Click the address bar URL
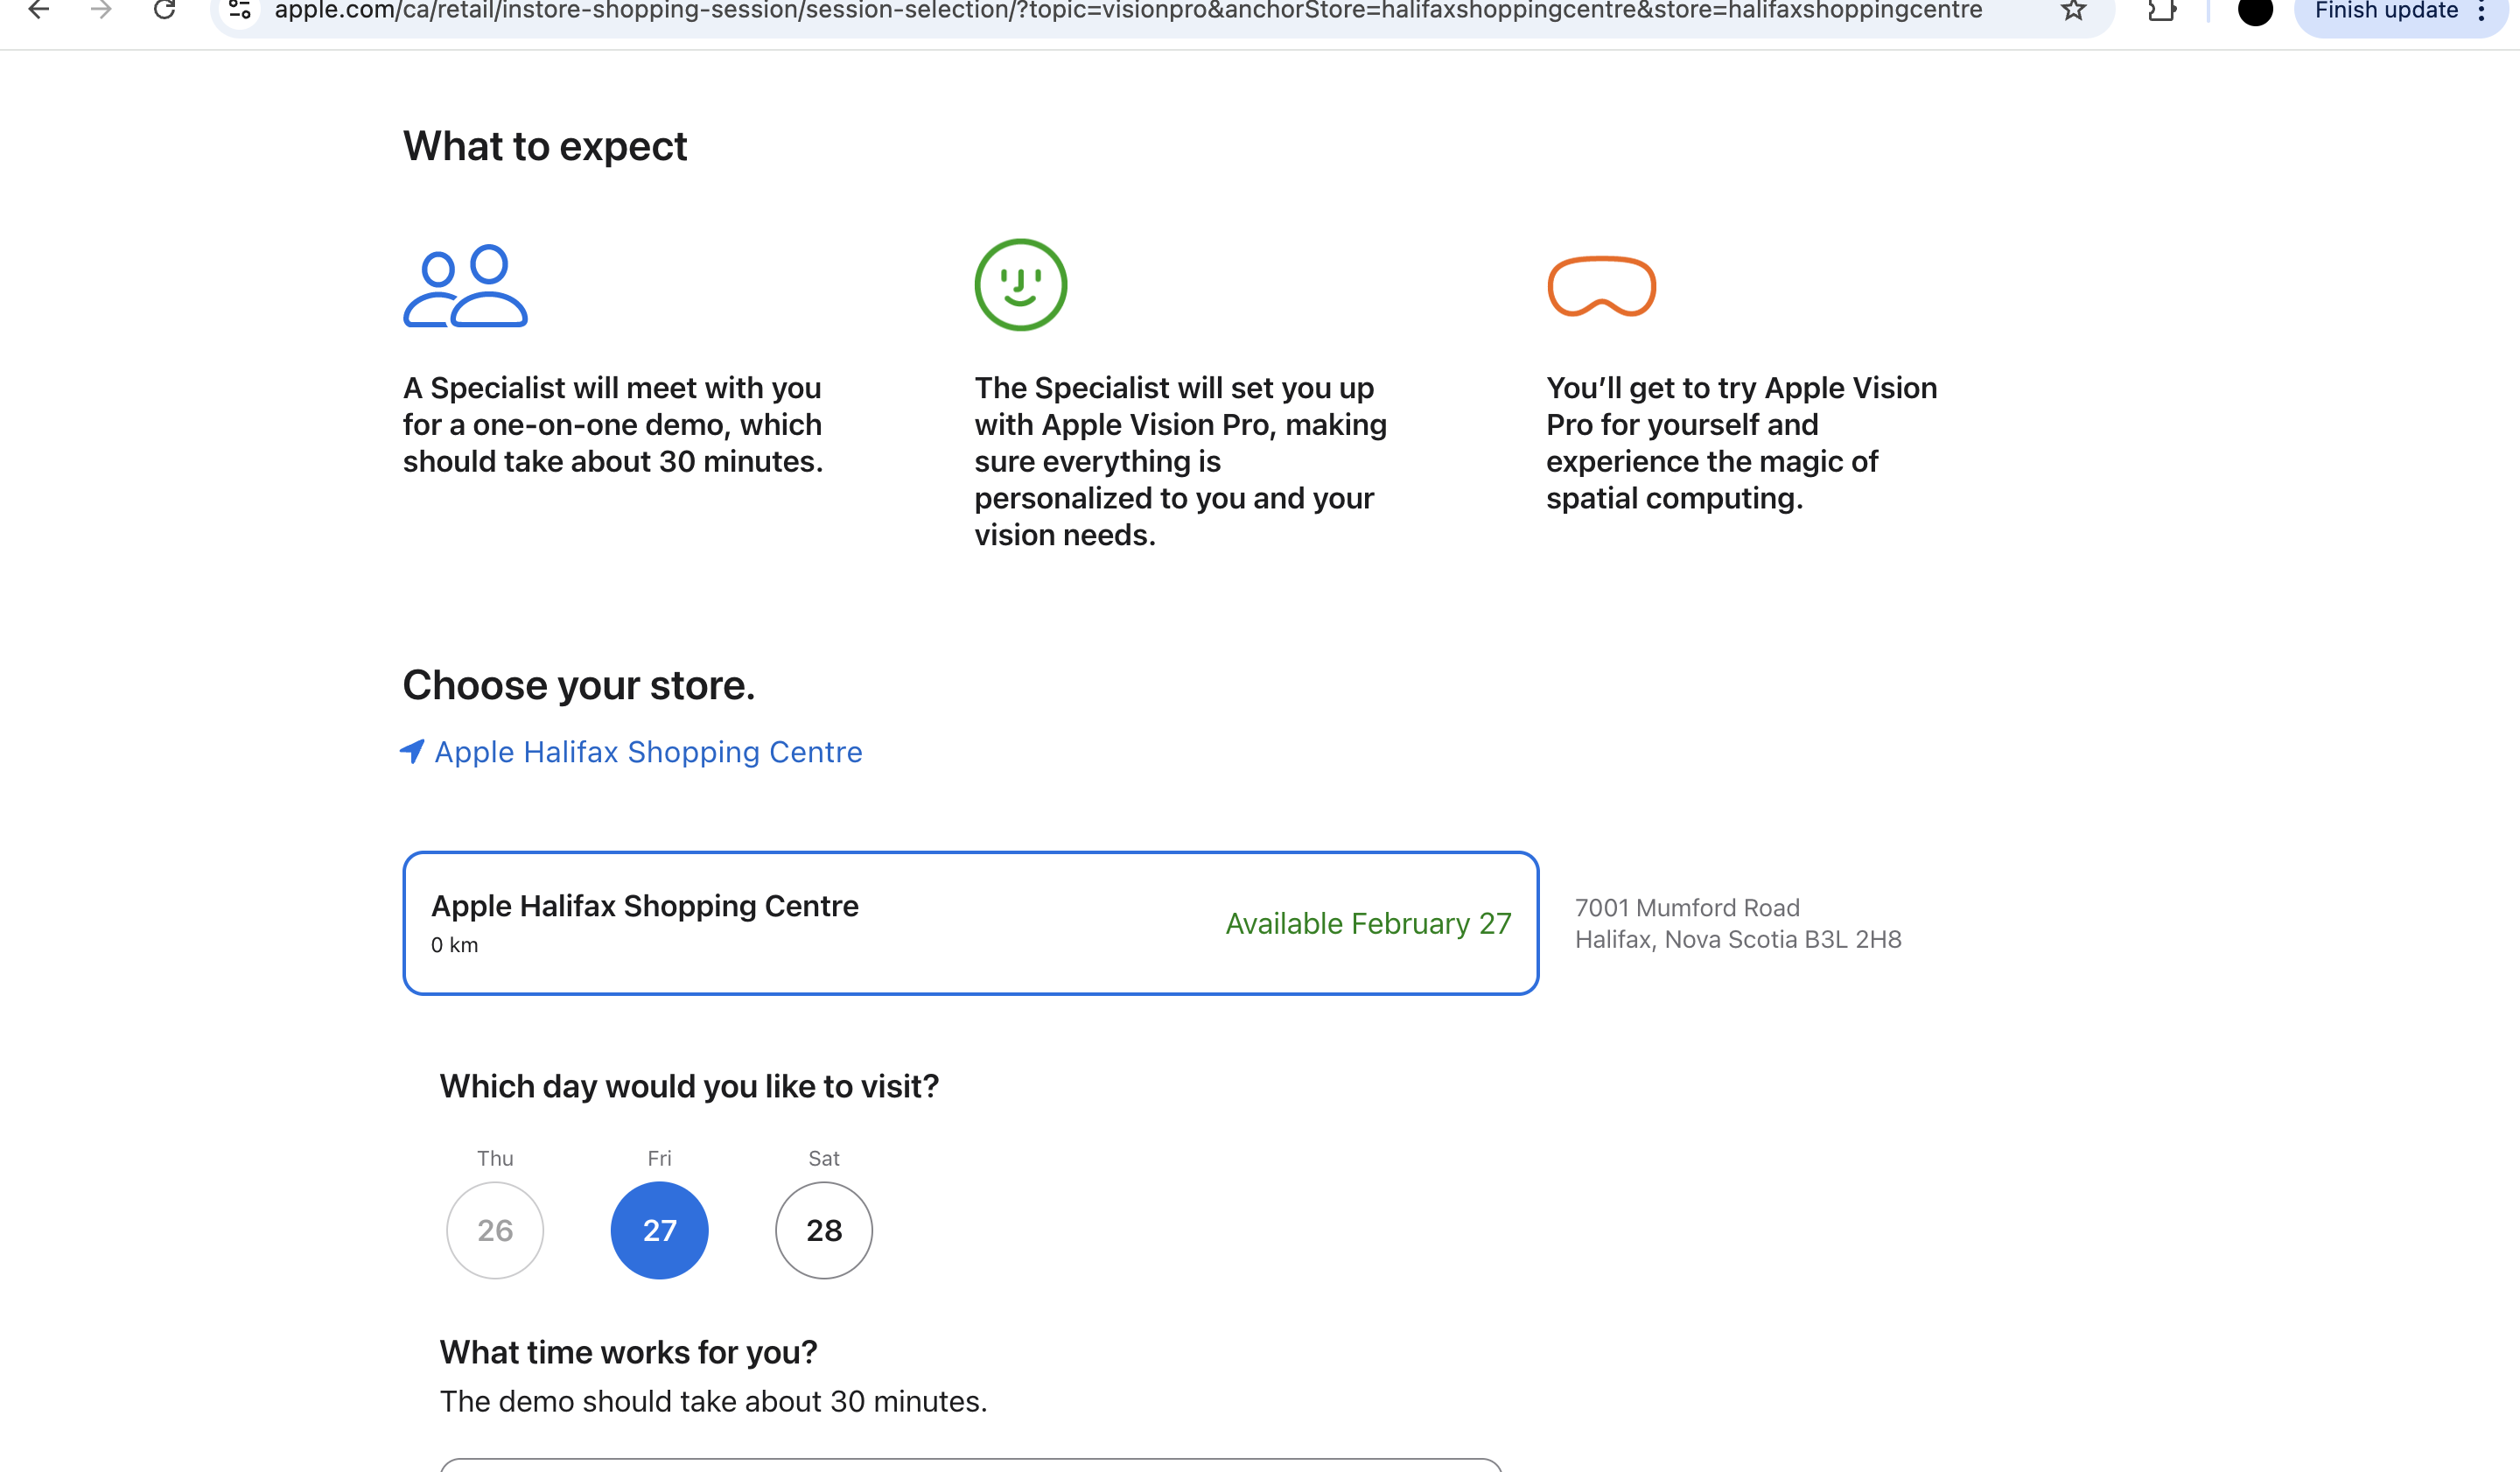The width and height of the screenshot is (2520, 1472). pyautogui.click(x=1127, y=11)
